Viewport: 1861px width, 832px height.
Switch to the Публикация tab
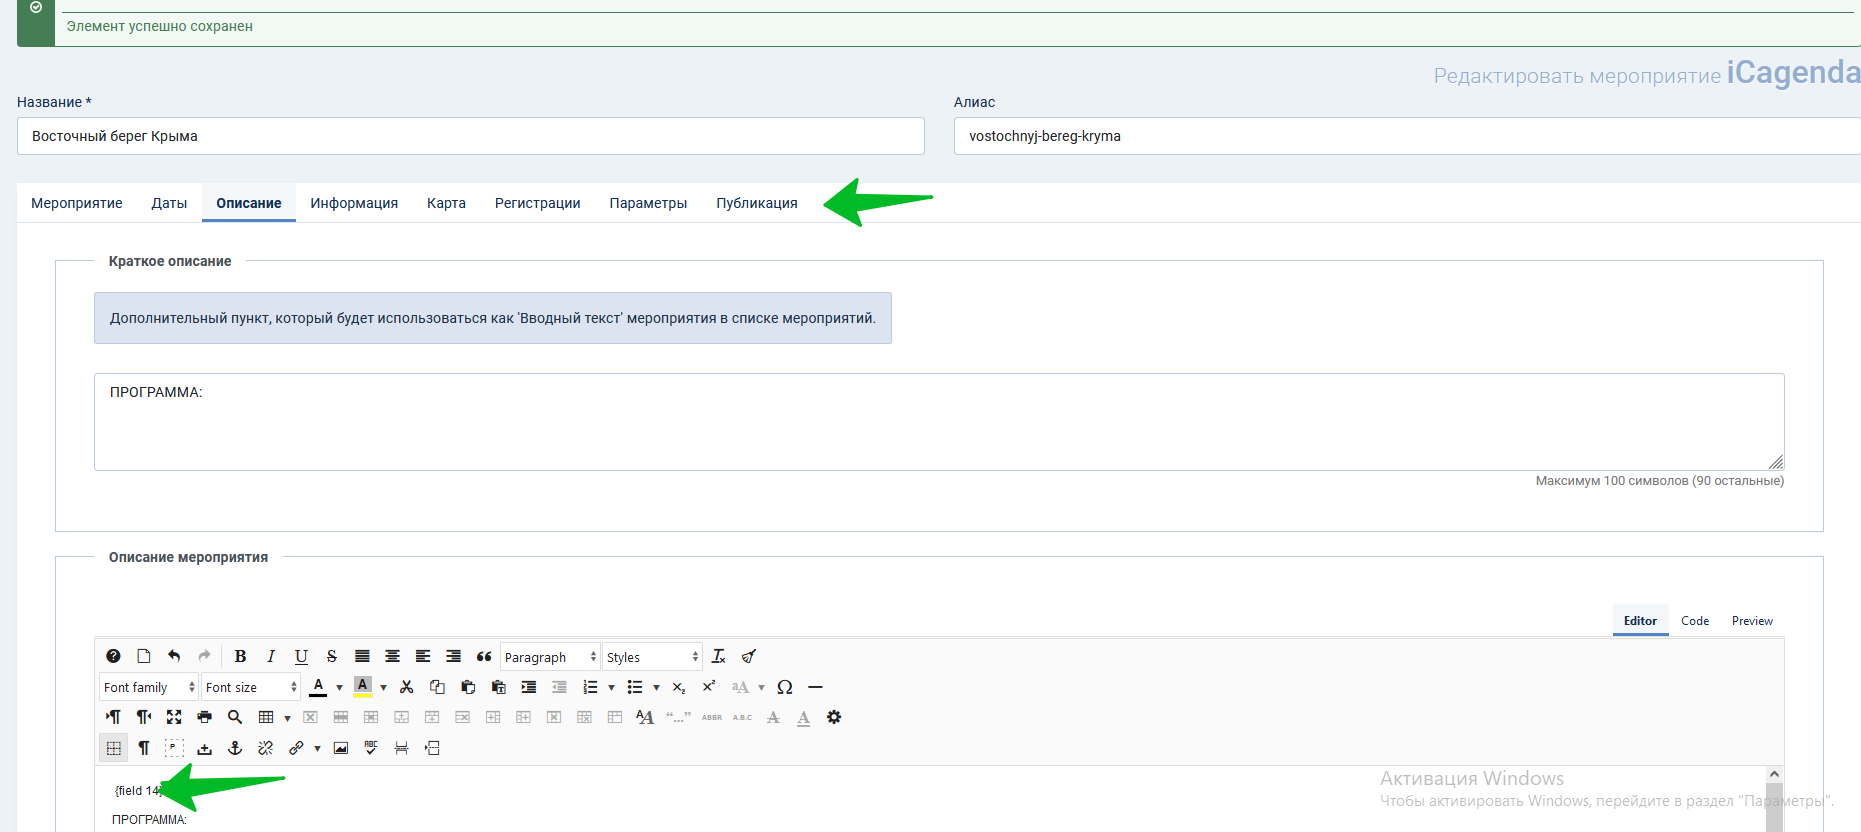tap(756, 203)
